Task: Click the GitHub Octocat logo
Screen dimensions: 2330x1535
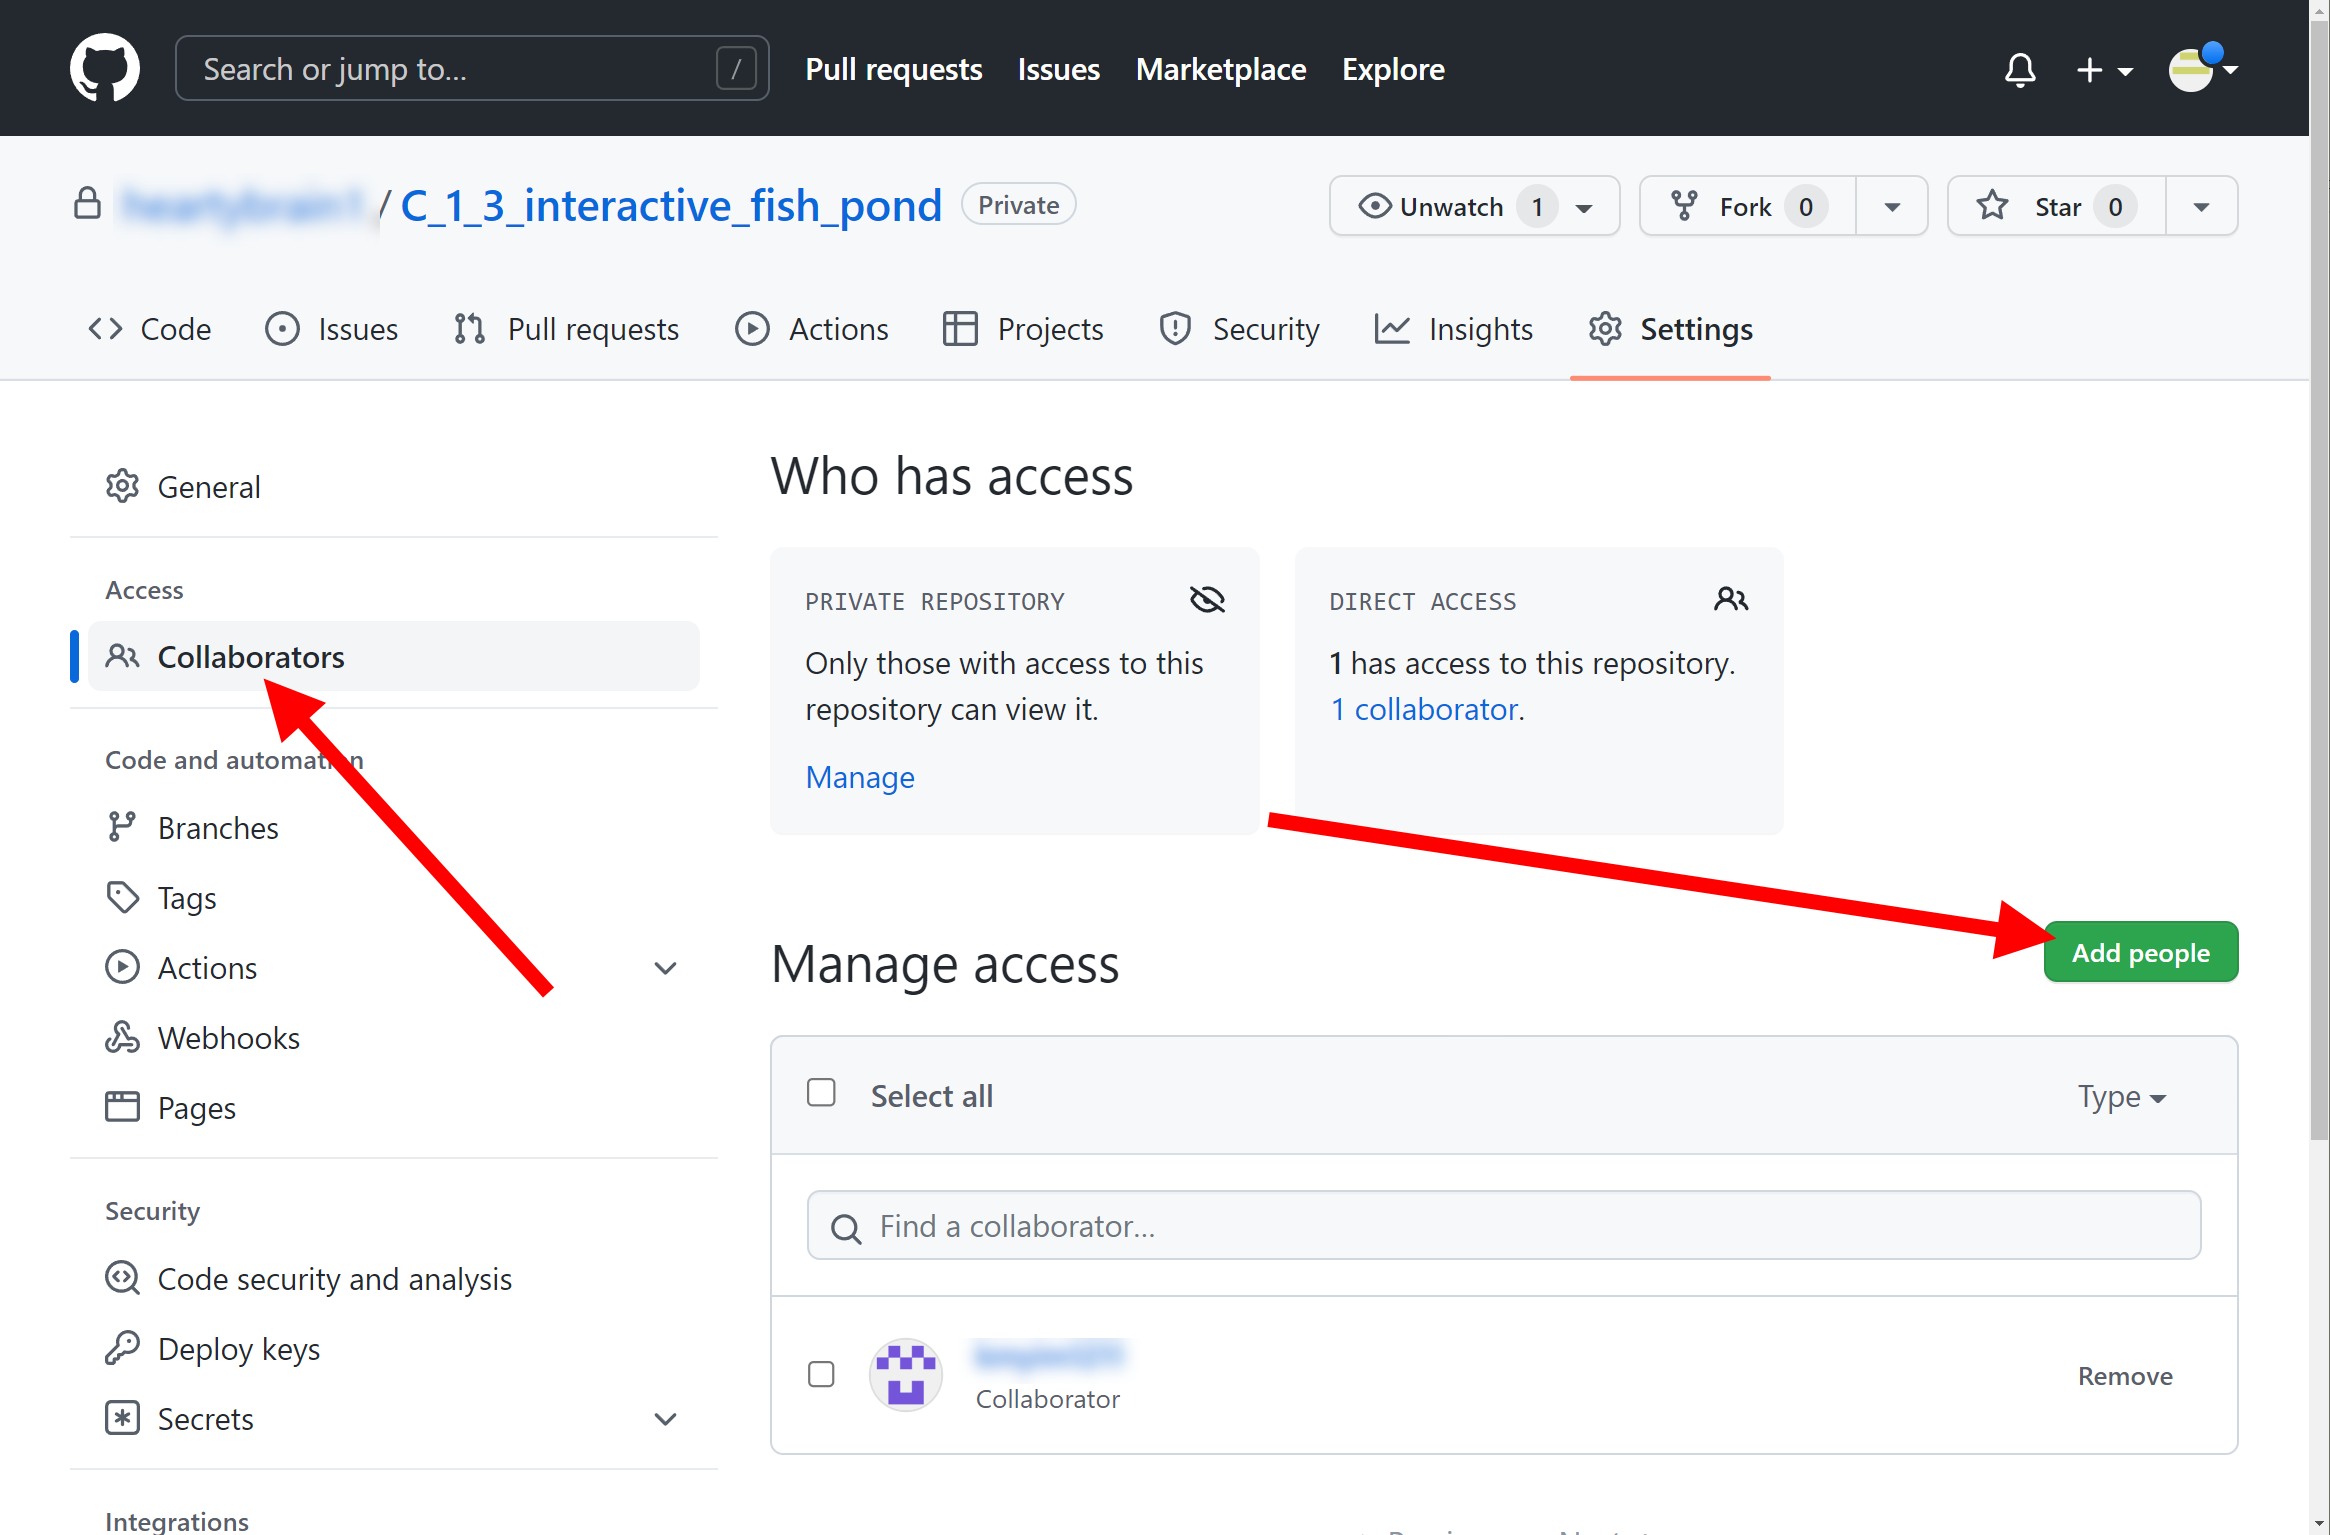Action: 105,68
